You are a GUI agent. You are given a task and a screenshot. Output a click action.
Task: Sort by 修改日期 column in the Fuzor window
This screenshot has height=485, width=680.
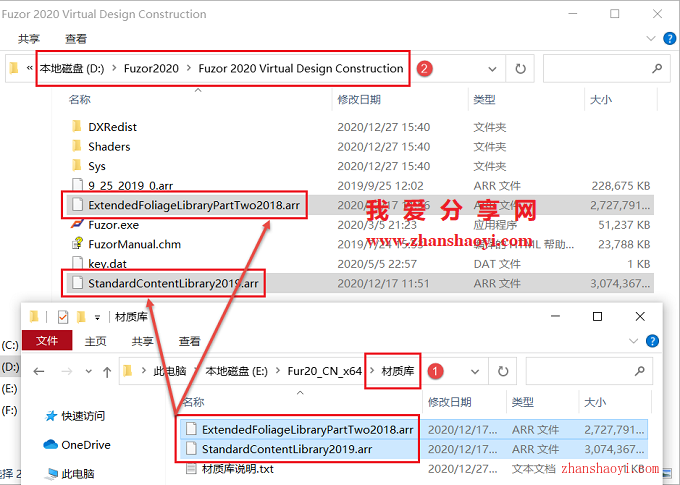(x=359, y=99)
